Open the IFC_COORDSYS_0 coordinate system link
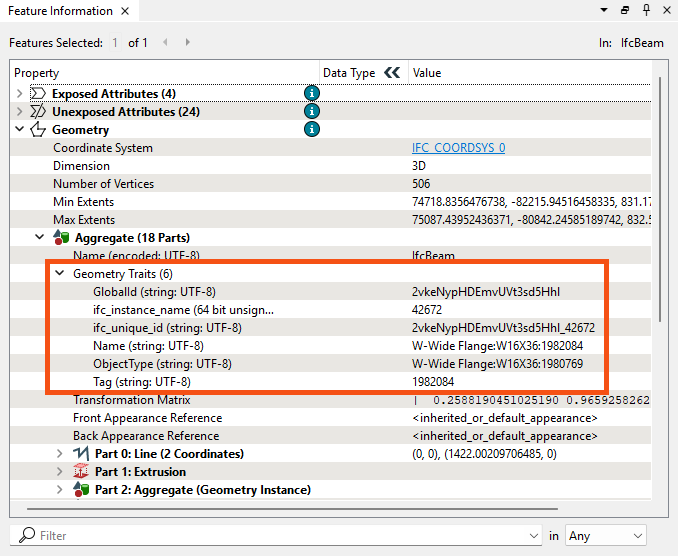The width and height of the screenshot is (678, 556). click(458, 148)
